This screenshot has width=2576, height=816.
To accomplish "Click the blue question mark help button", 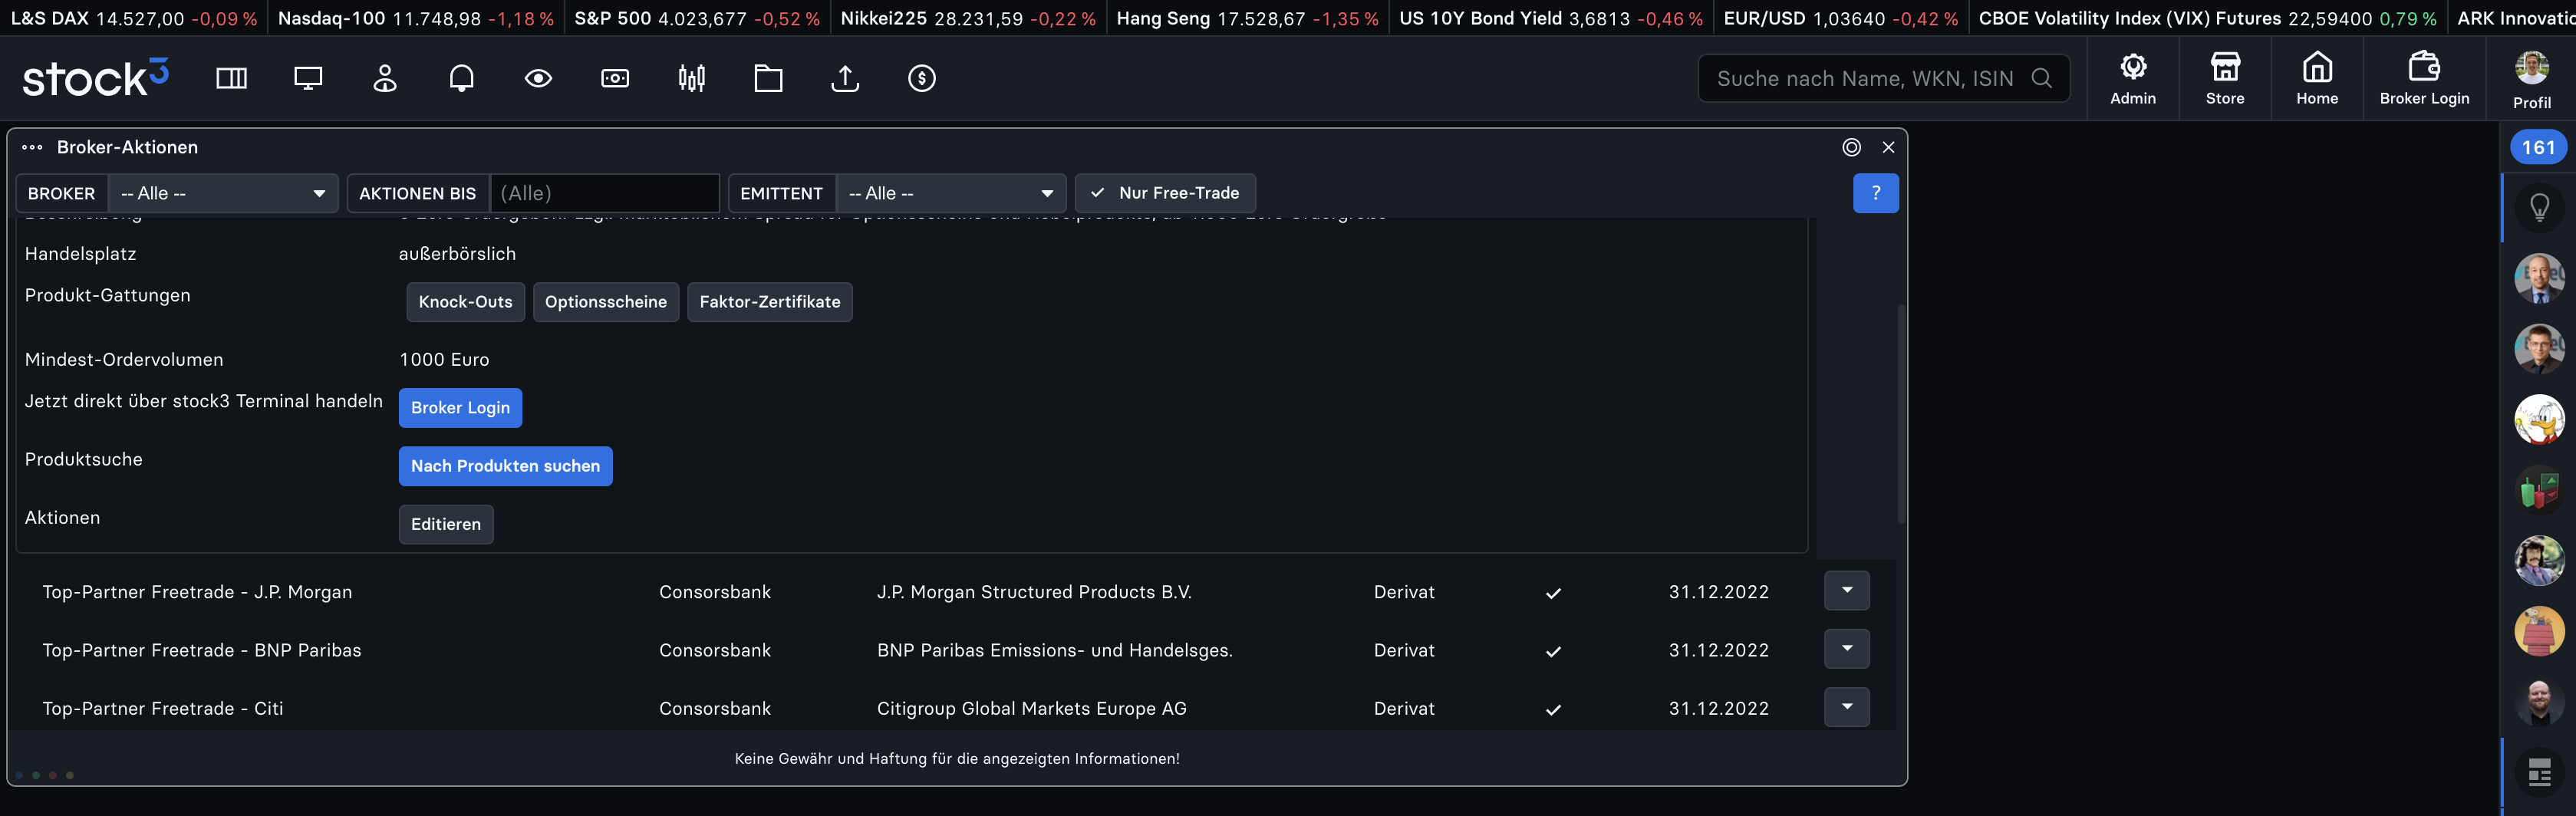I will 1875,193.
